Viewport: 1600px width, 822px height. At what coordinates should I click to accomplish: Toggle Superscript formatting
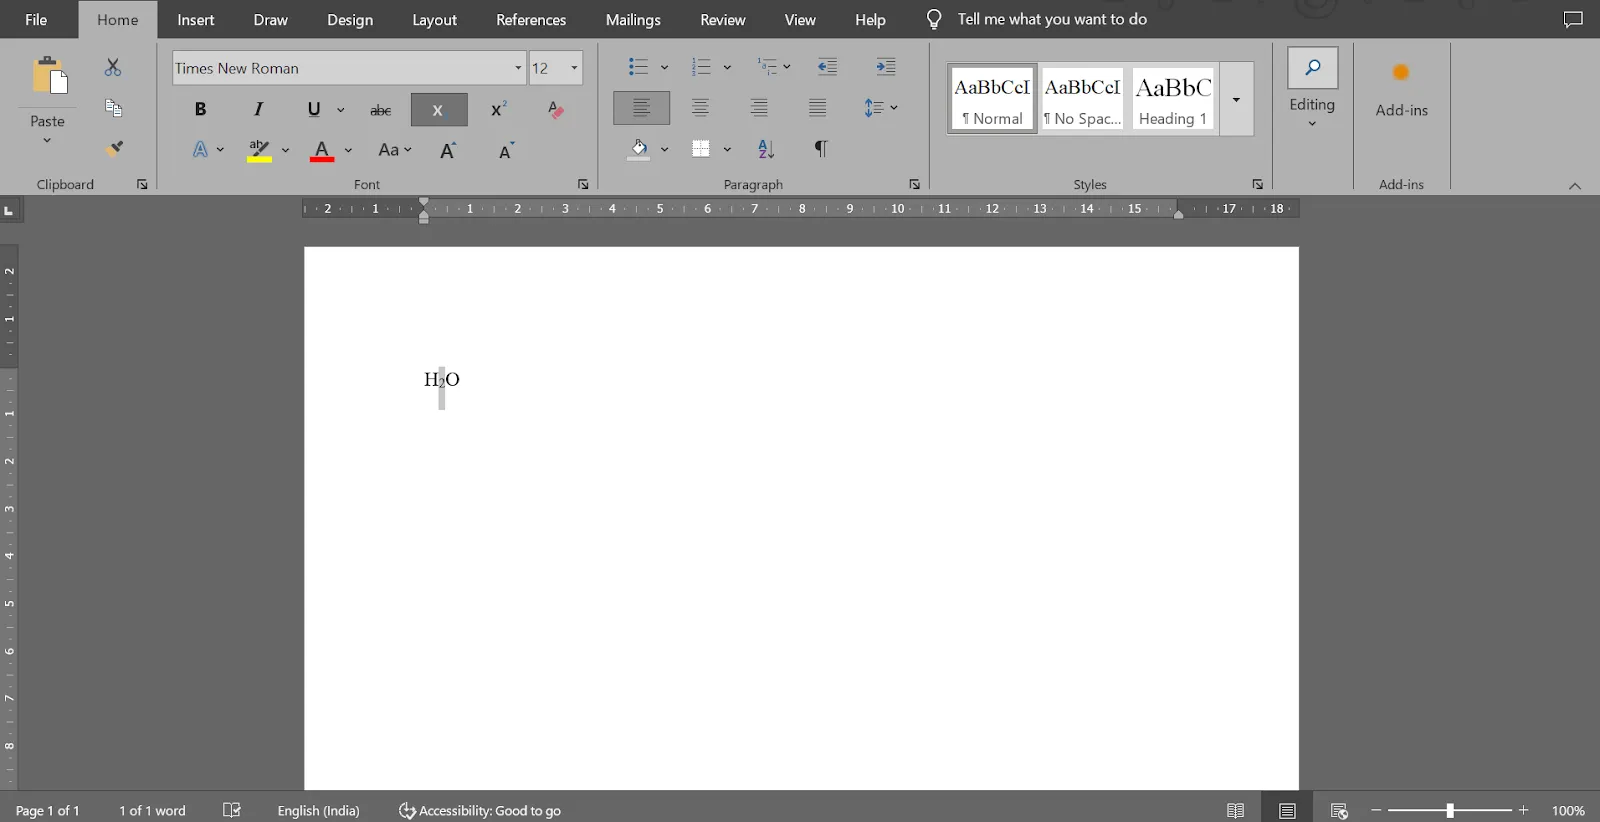click(498, 110)
